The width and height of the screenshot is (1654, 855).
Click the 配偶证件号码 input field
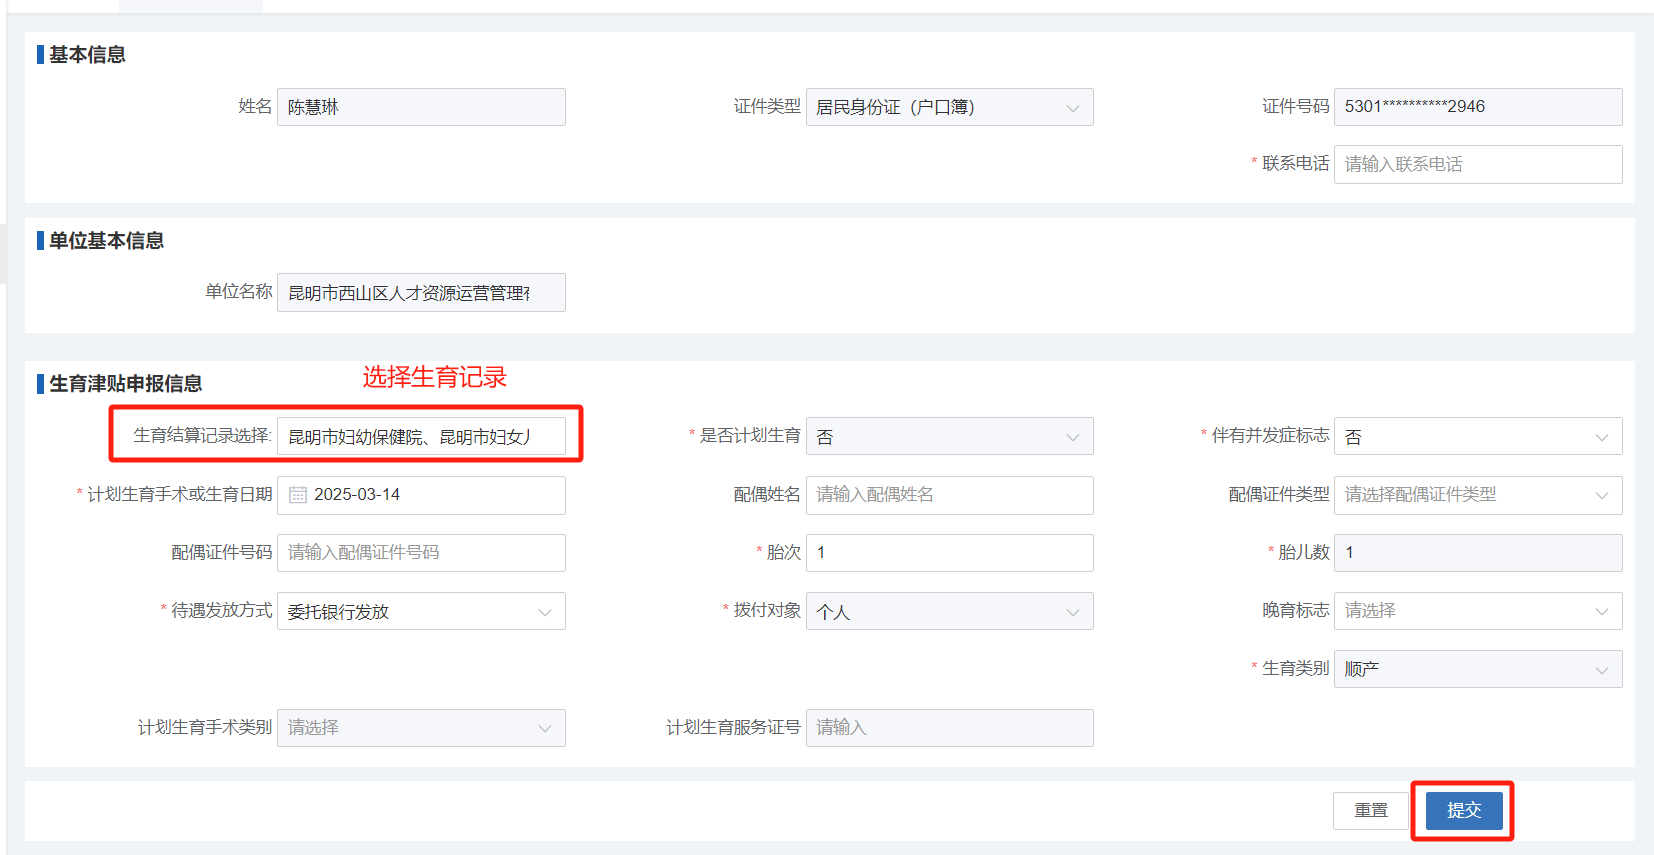(420, 553)
